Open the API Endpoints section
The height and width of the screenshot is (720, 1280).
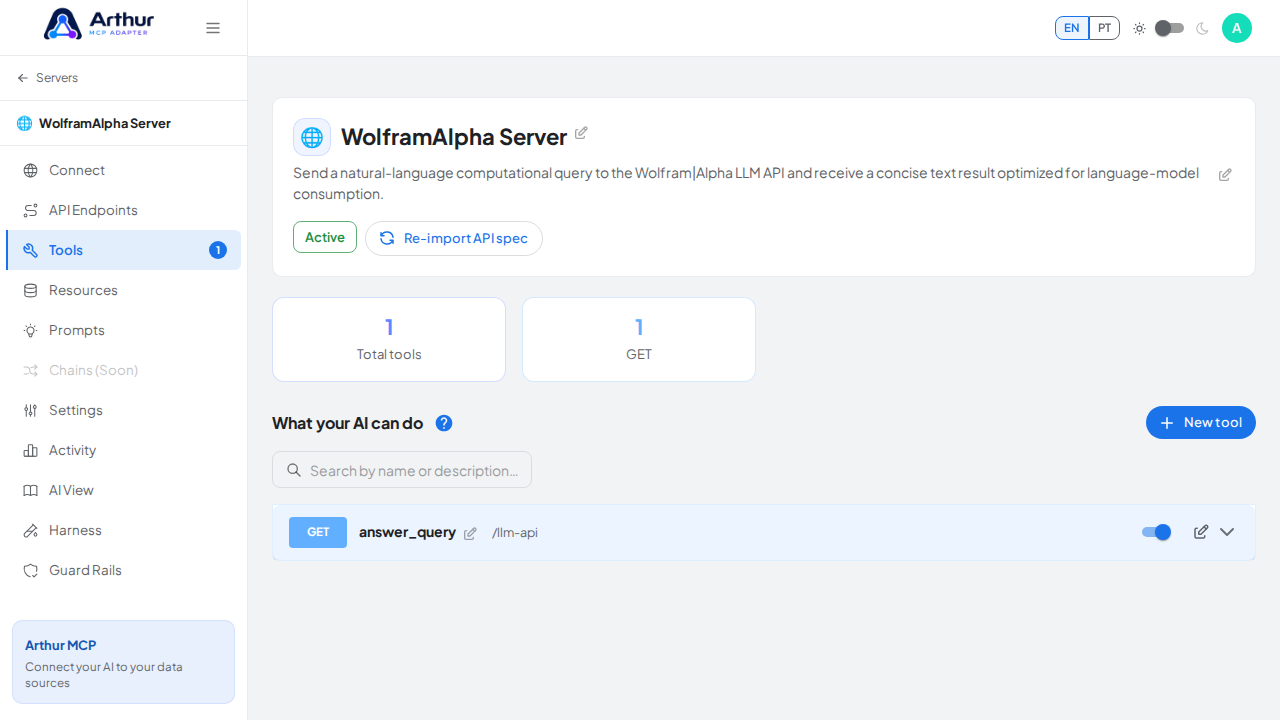point(123,210)
